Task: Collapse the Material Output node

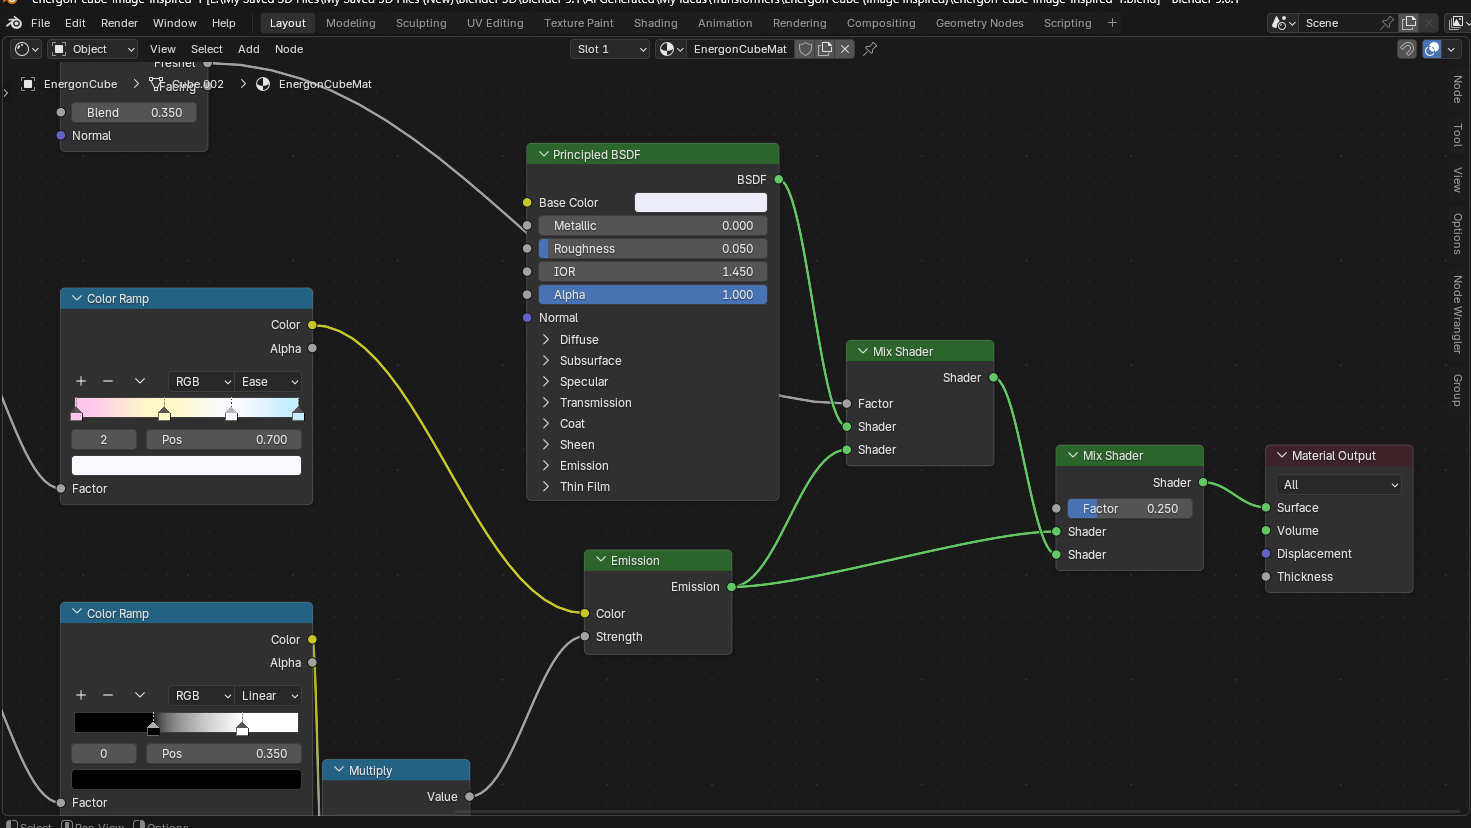Action: click(1282, 456)
